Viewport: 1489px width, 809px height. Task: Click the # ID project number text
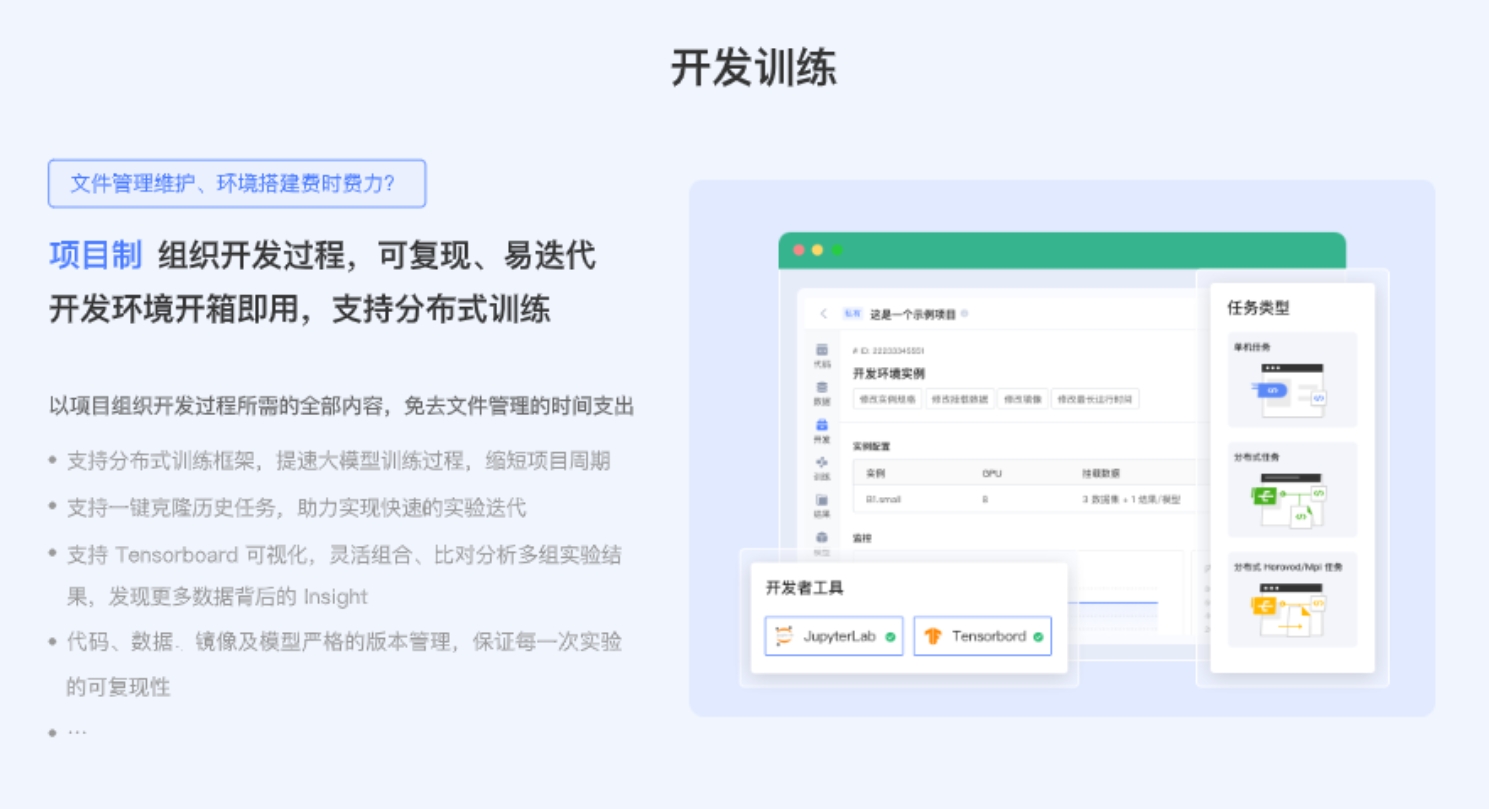coord(888,351)
